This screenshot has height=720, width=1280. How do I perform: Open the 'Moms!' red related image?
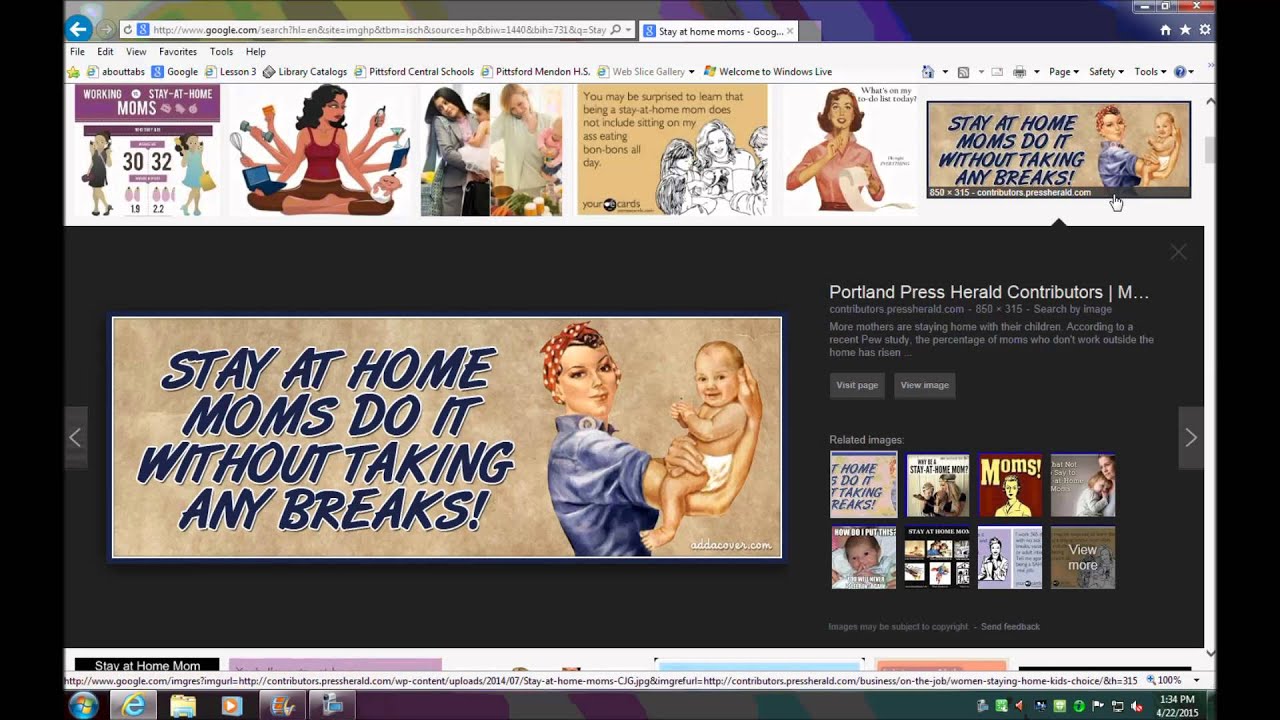coord(1010,485)
